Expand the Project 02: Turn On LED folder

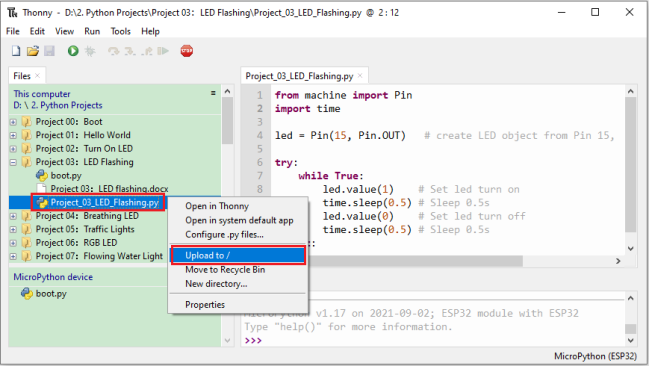click(x=13, y=149)
